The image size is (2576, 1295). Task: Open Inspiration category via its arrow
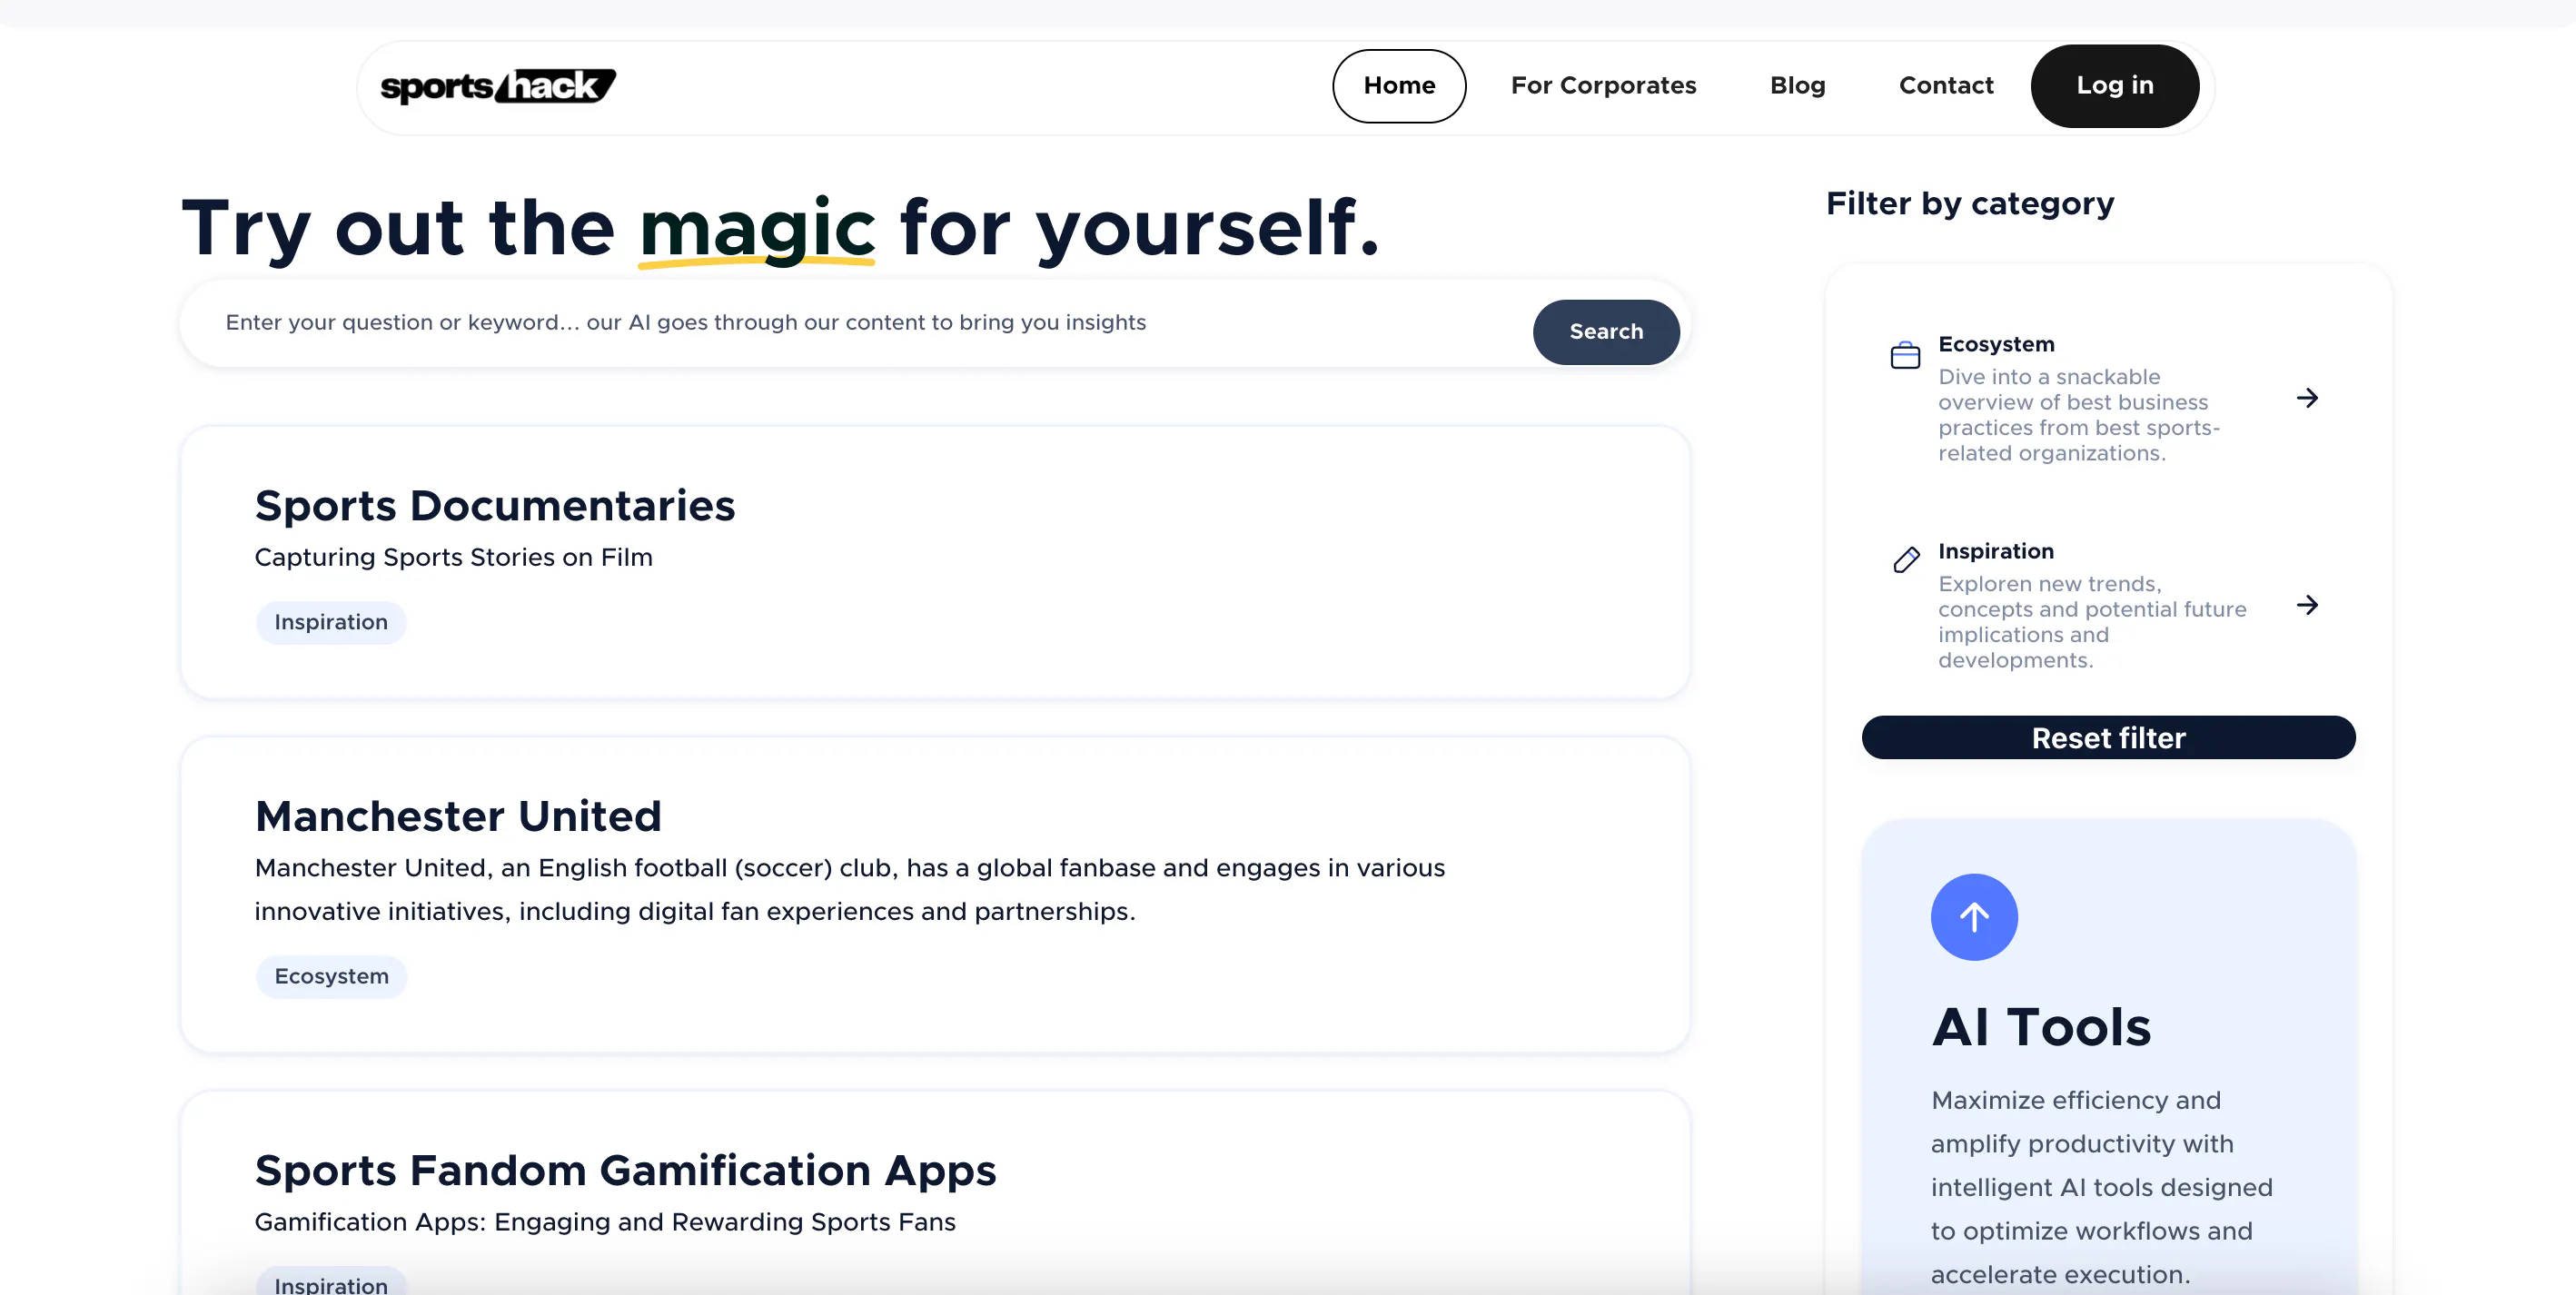click(x=2307, y=605)
